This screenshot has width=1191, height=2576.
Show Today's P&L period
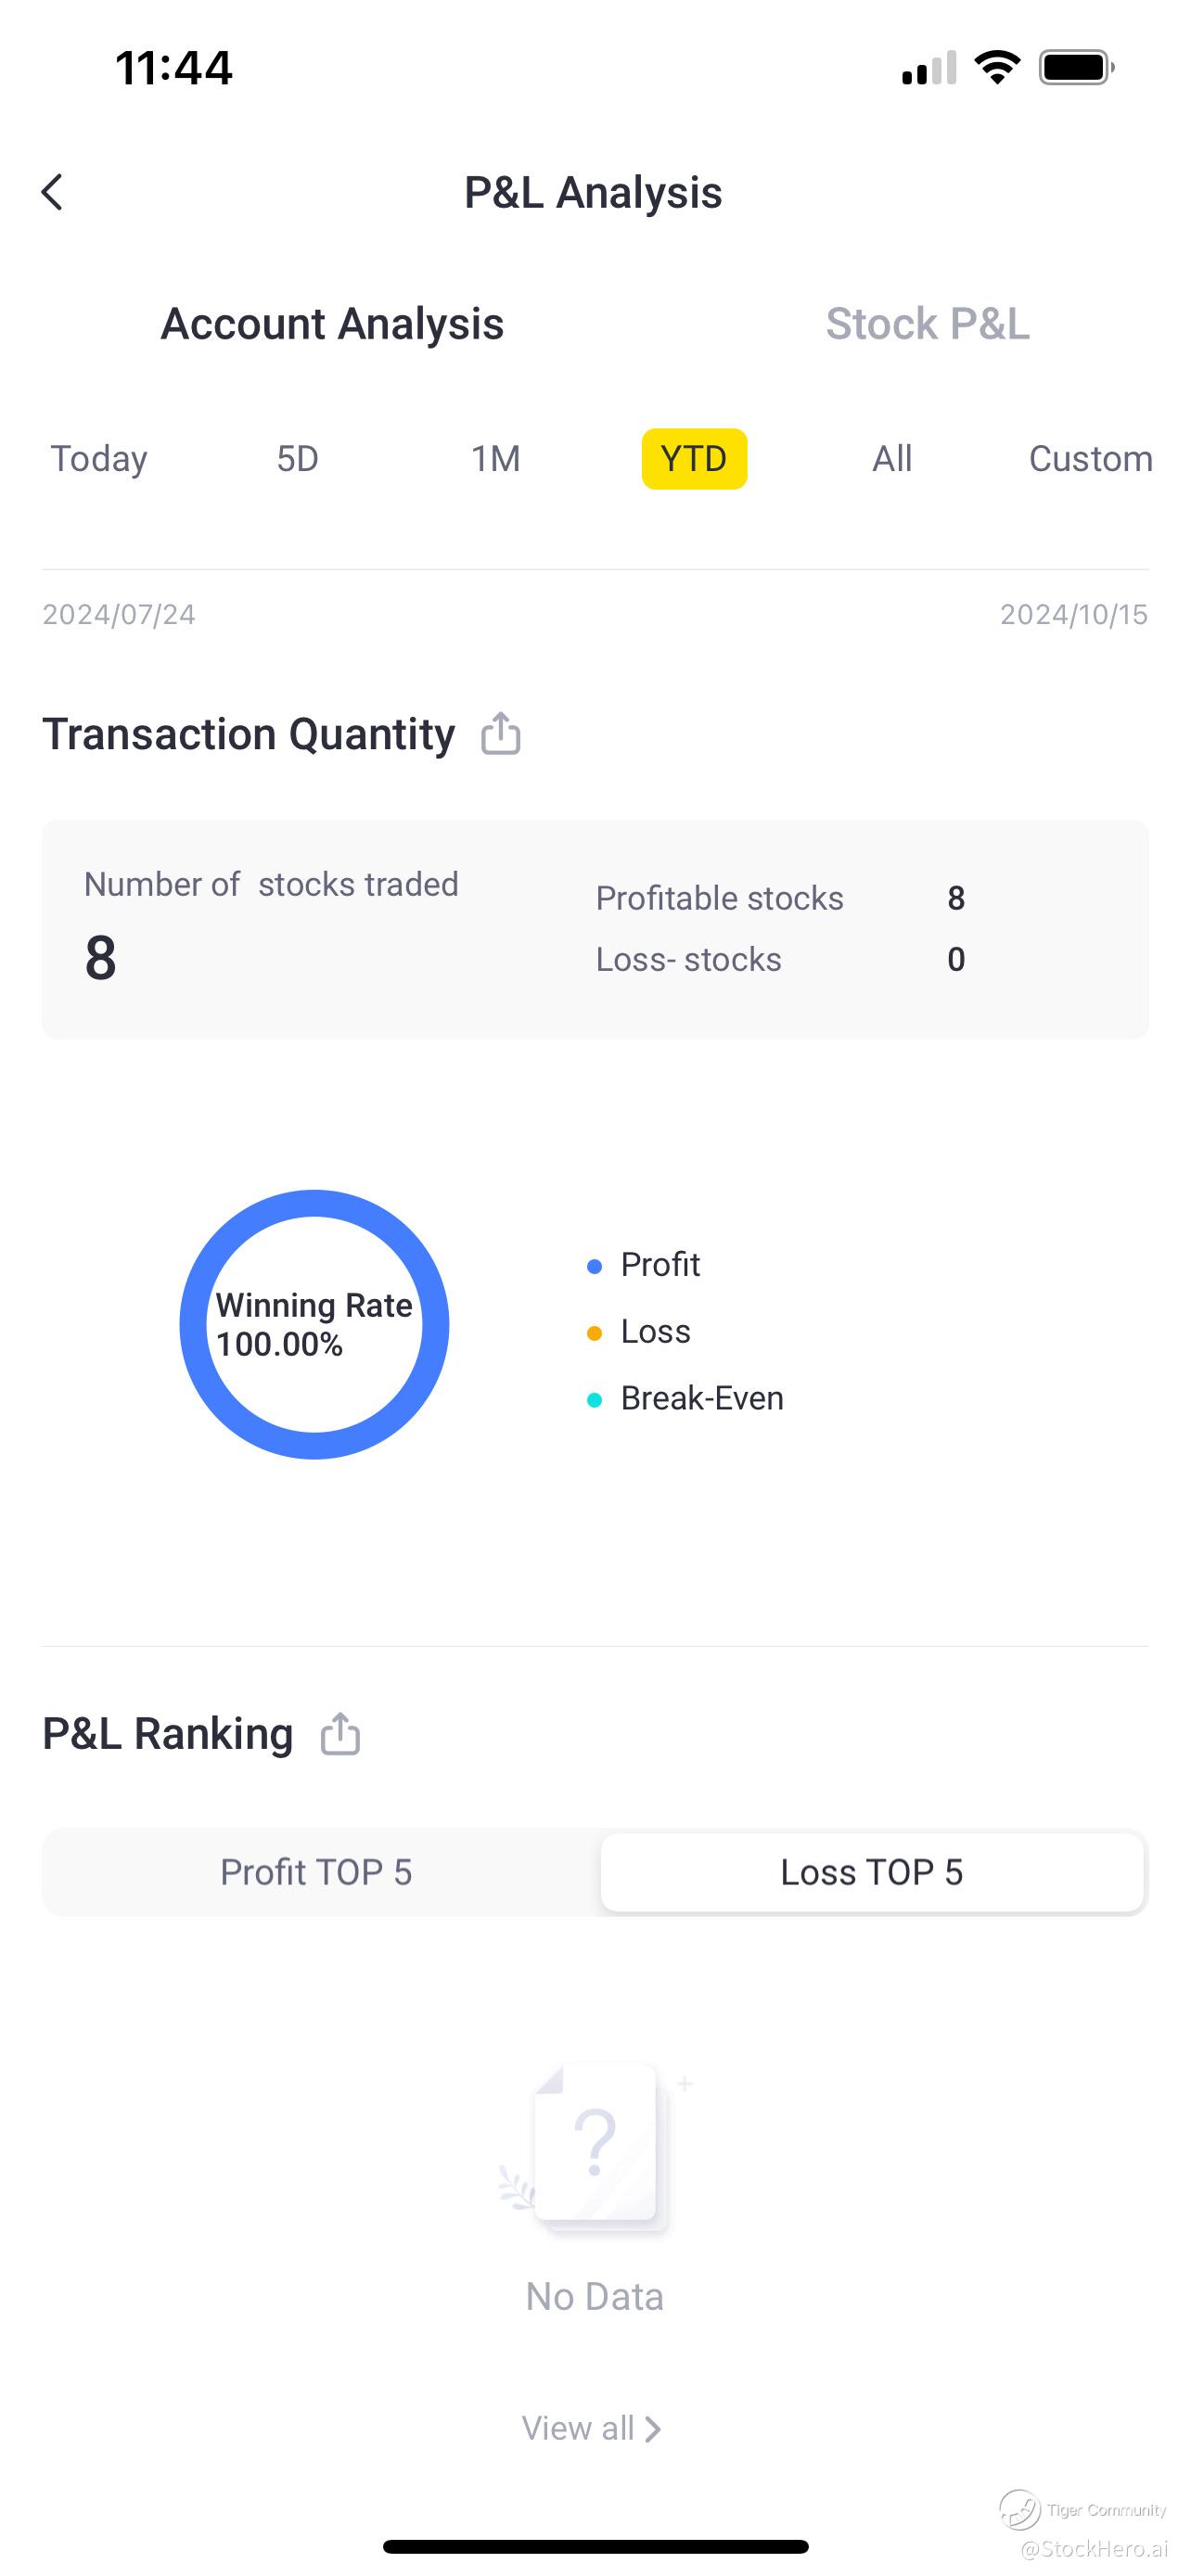coord(99,459)
